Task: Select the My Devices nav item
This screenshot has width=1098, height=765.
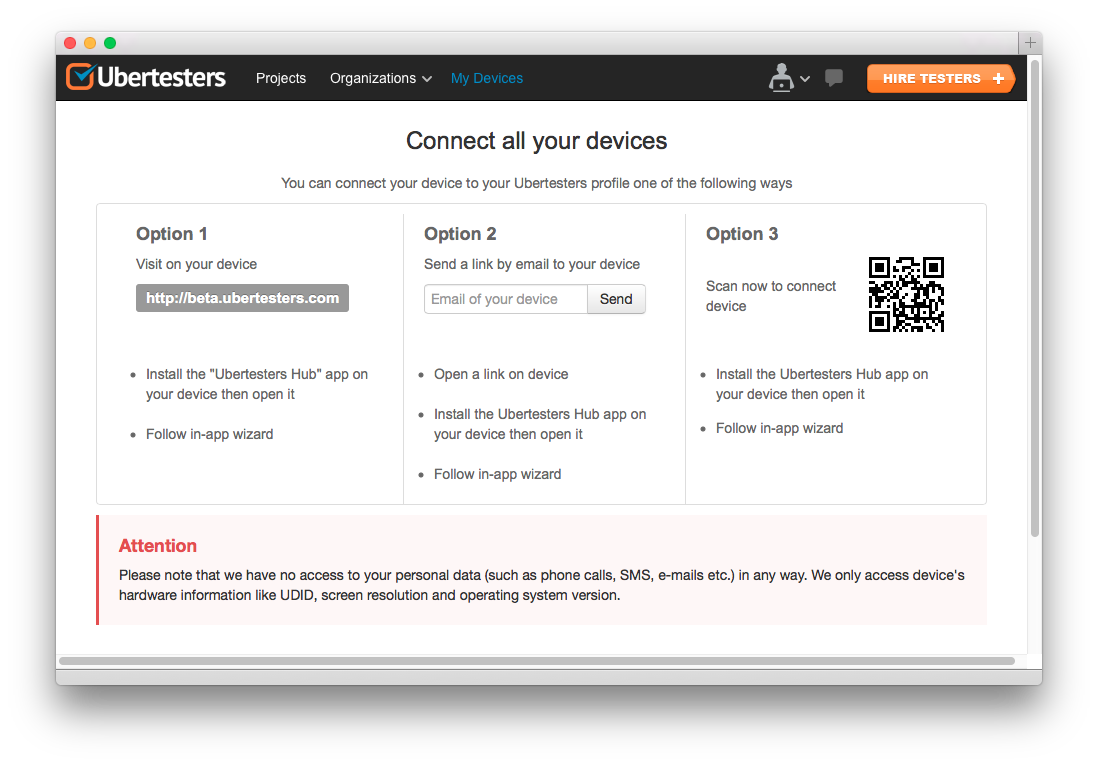Action: point(487,78)
